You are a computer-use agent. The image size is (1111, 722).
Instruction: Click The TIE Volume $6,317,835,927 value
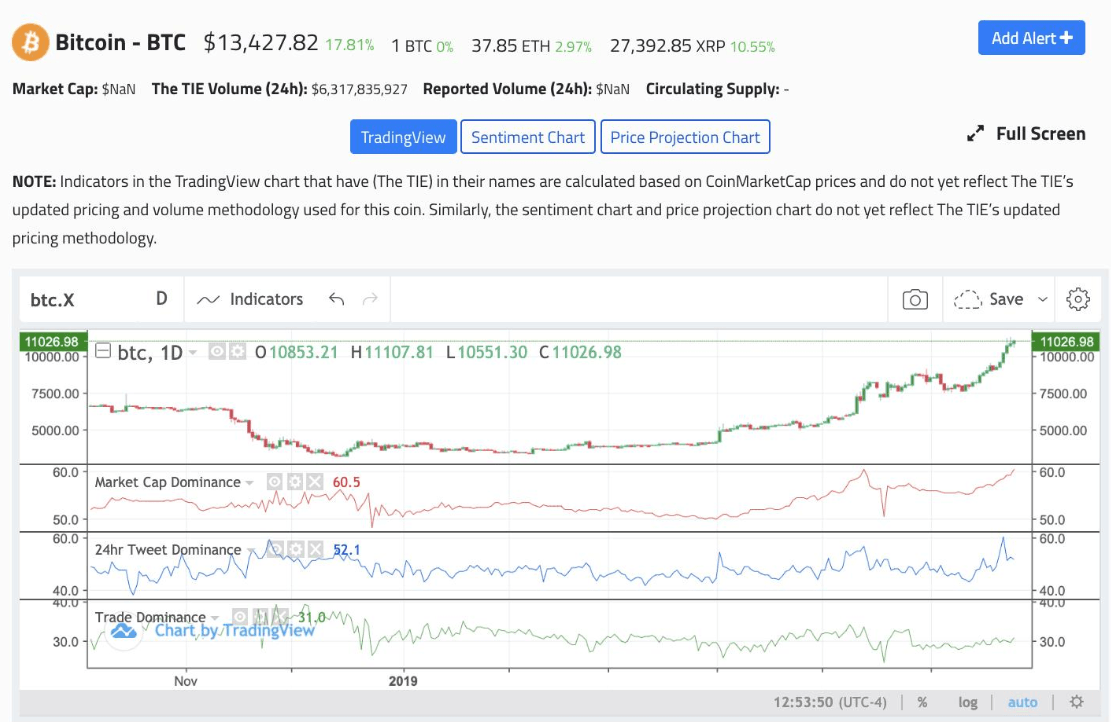(359, 89)
